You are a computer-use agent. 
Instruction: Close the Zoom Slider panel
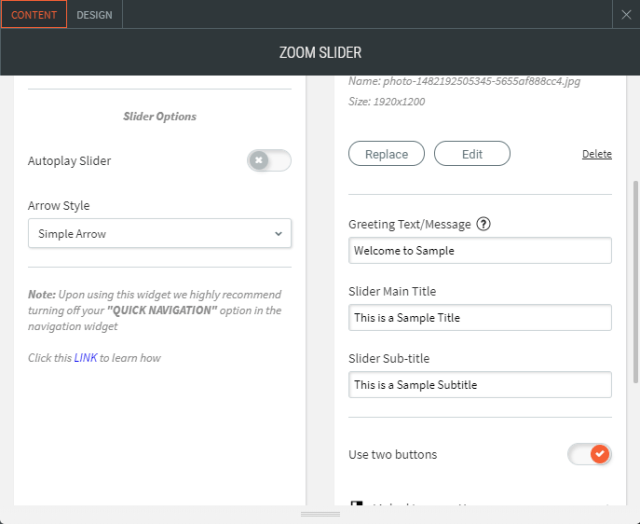pyautogui.click(x=626, y=14)
